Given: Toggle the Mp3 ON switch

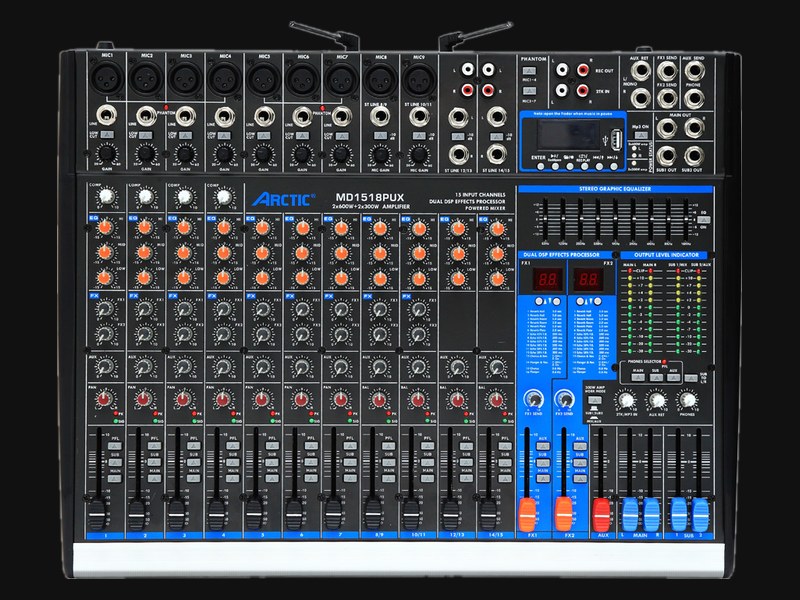Looking at the screenshot, I should (640, 136).
